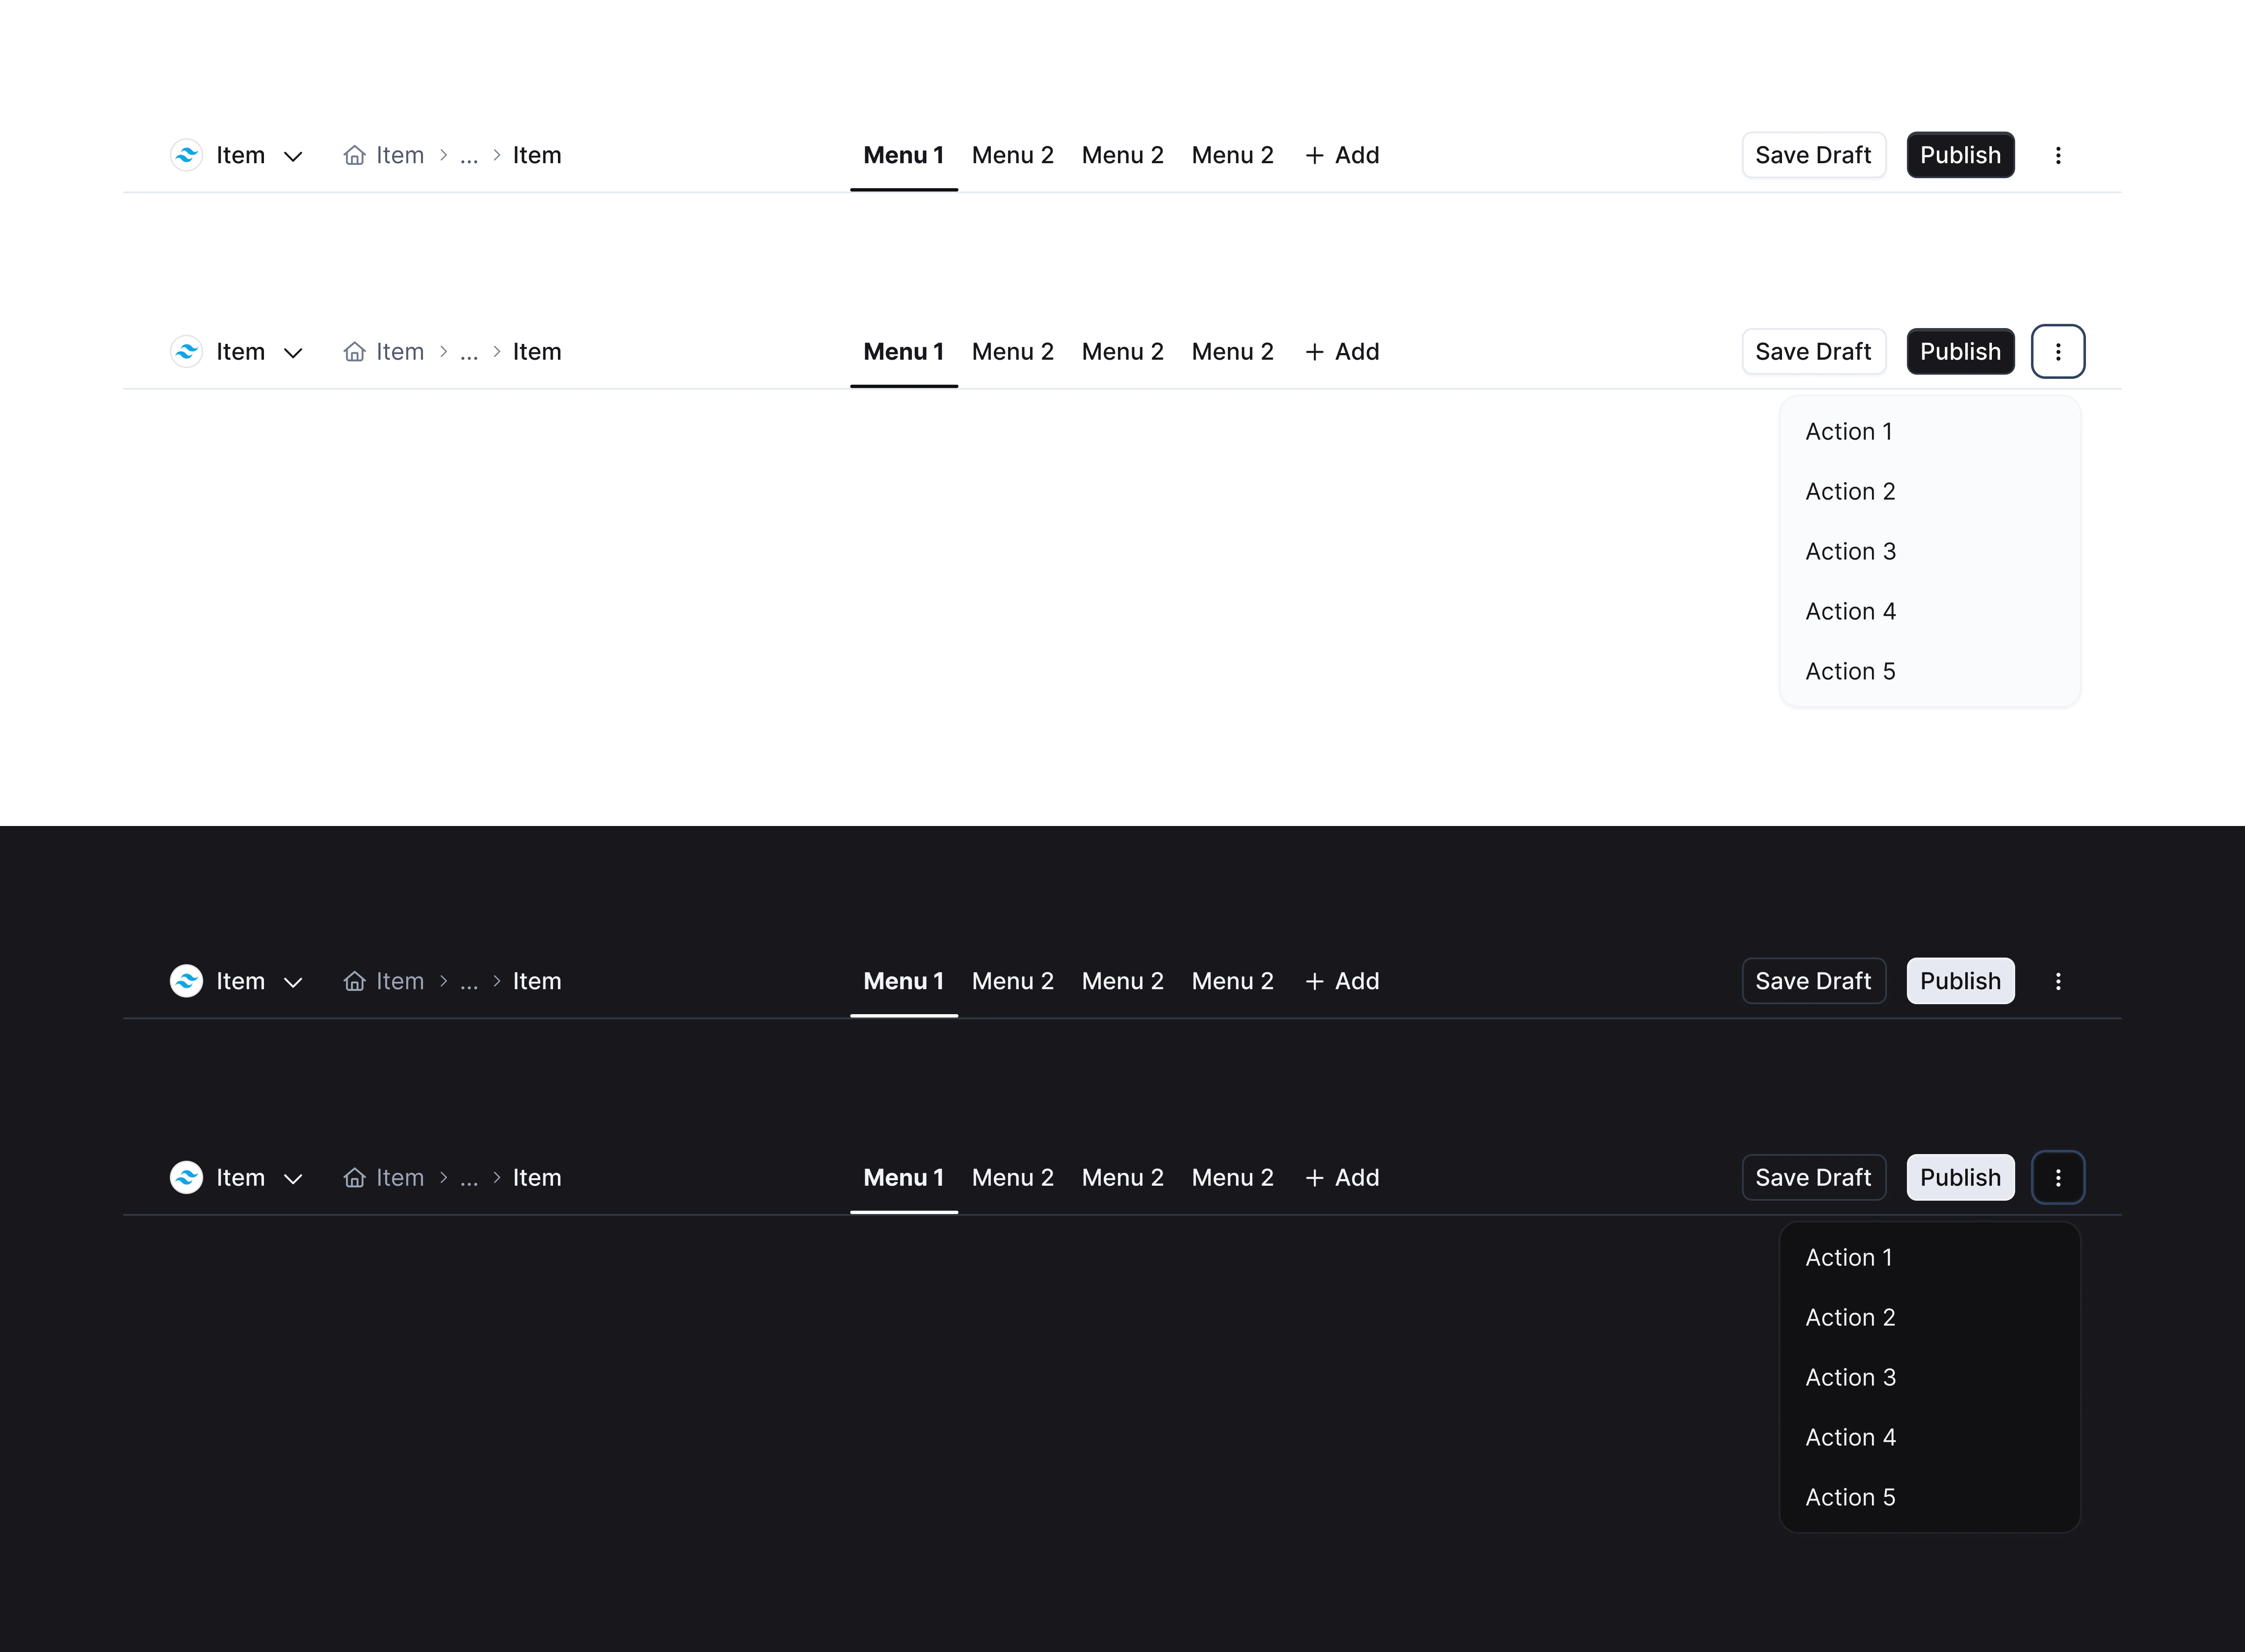The height and width of the screenshot is (1652, 2245).
Task: Click the logo icon in the top light navbar
Action: pos(187,155)
